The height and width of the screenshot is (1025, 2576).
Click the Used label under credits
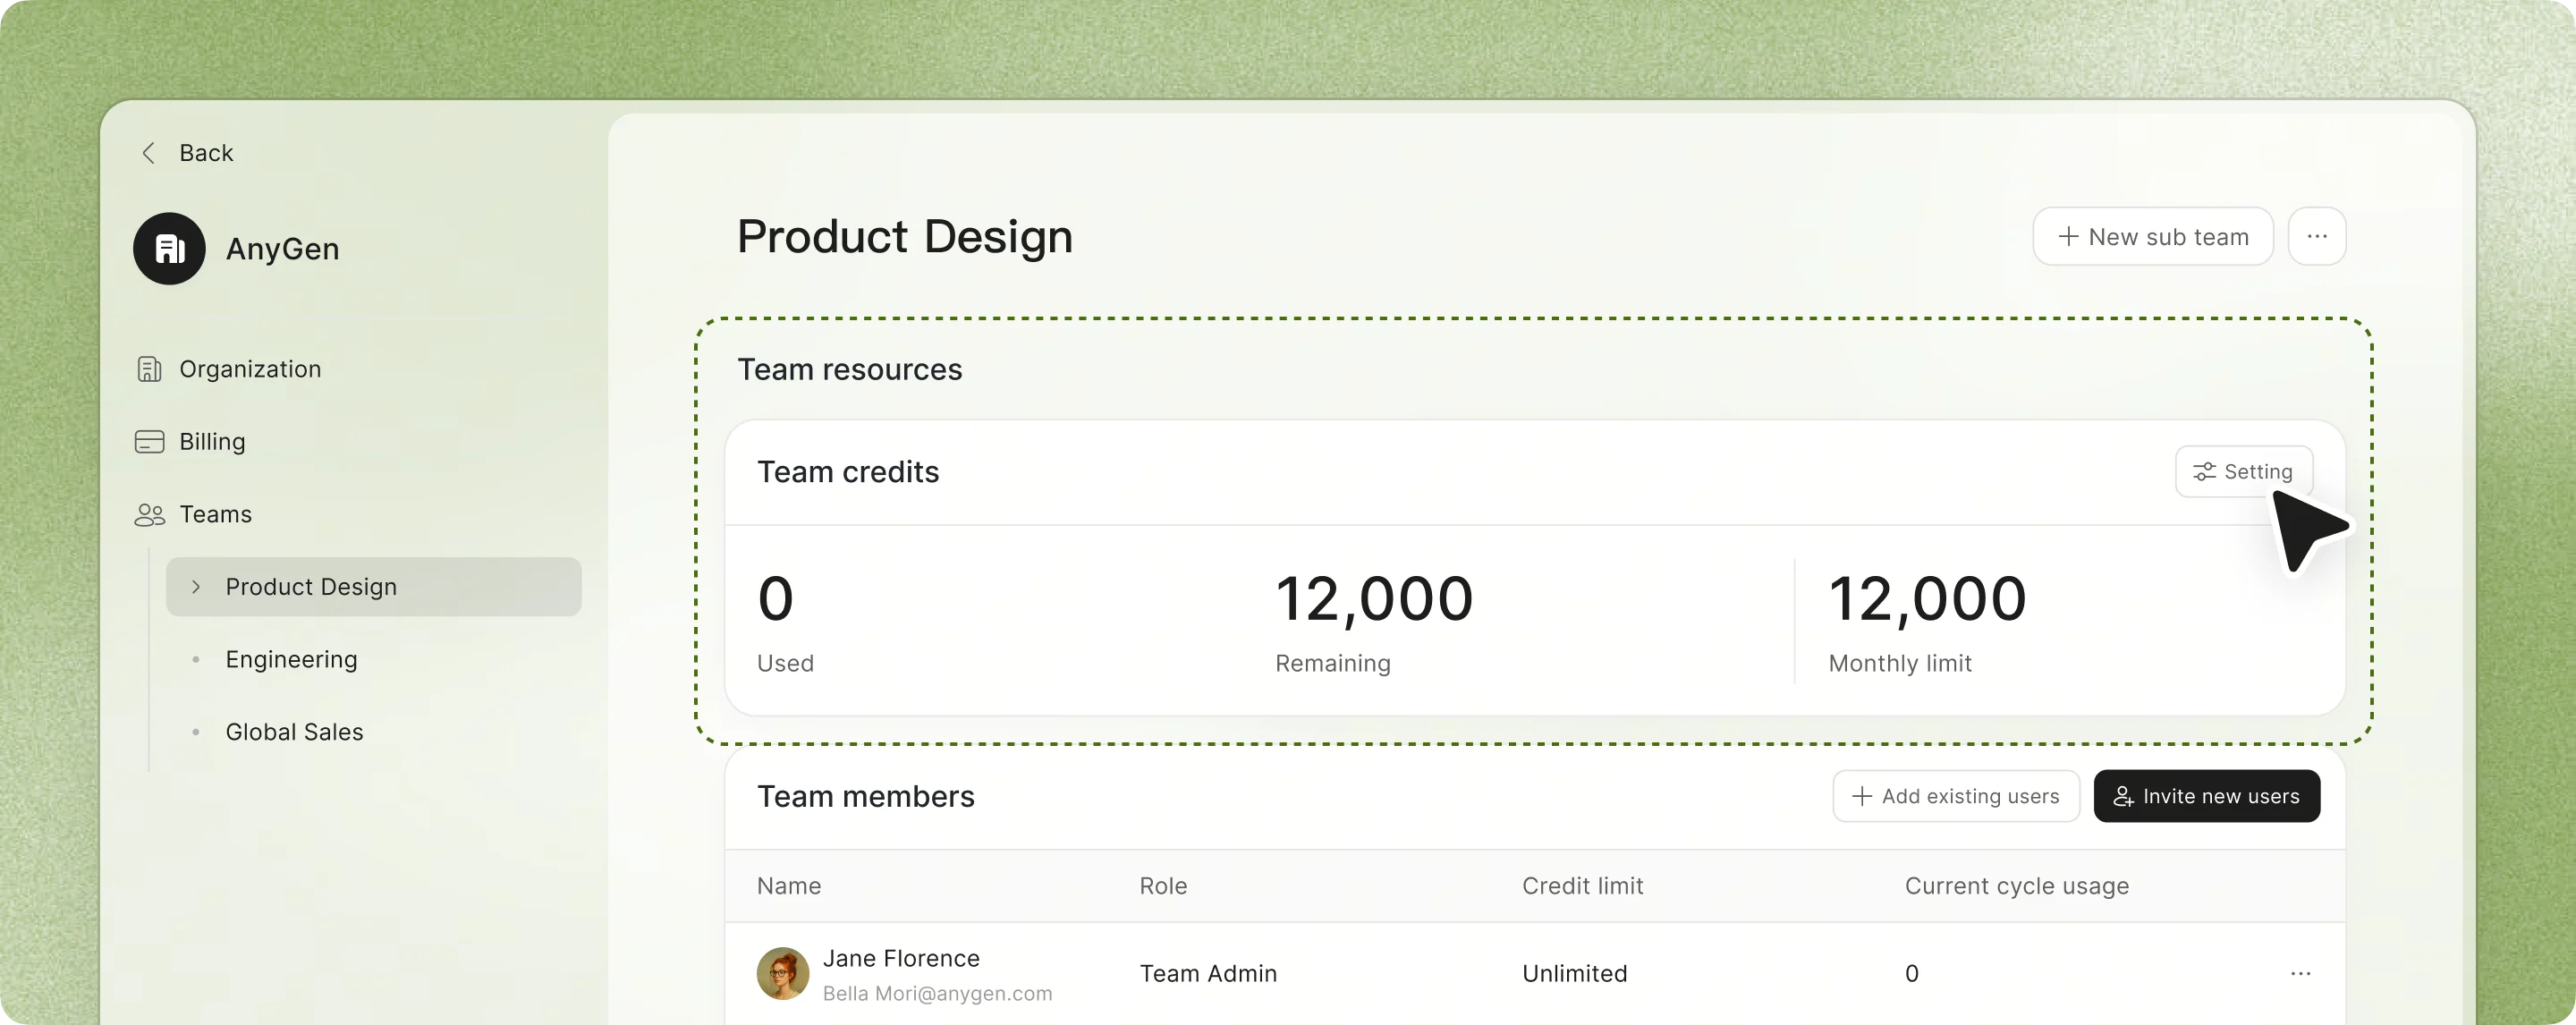click(x=784, y=662)
